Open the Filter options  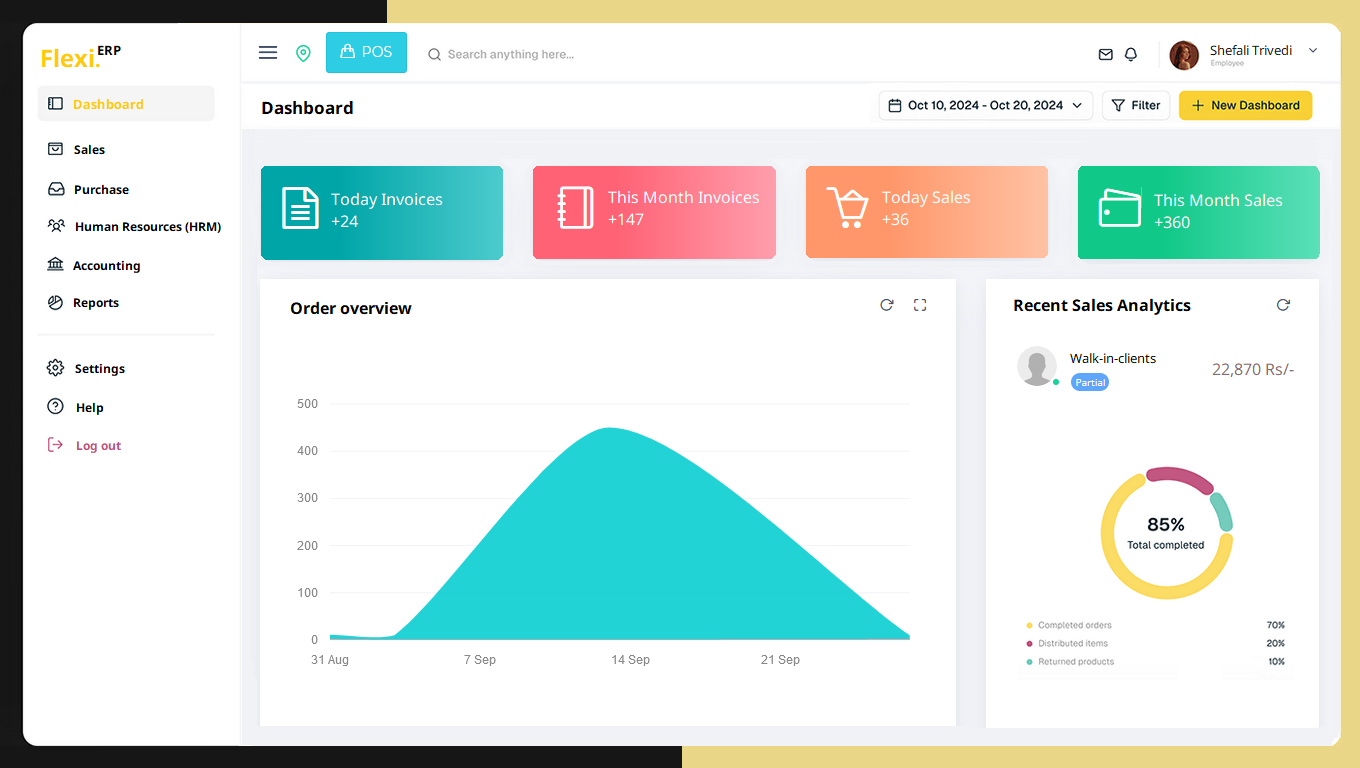(x=1135, y=105)
